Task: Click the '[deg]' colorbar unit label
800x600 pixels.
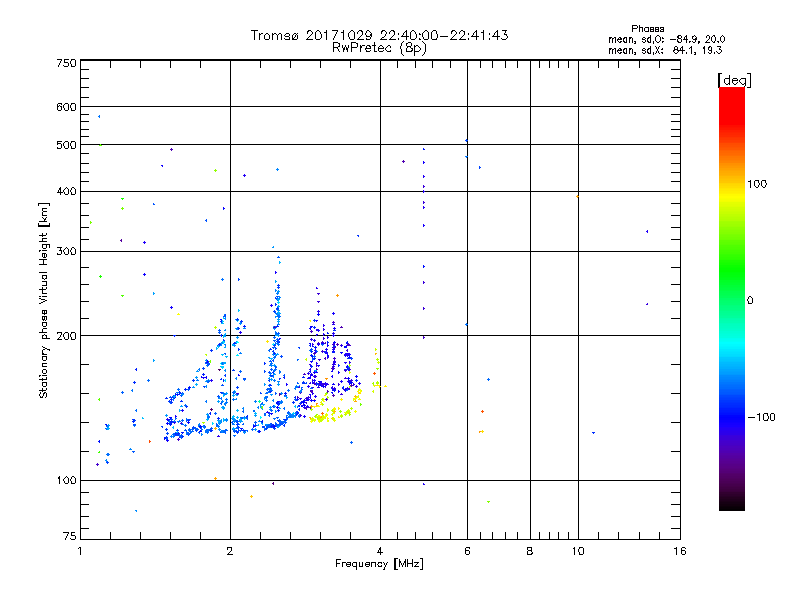Action: [734, 80]
